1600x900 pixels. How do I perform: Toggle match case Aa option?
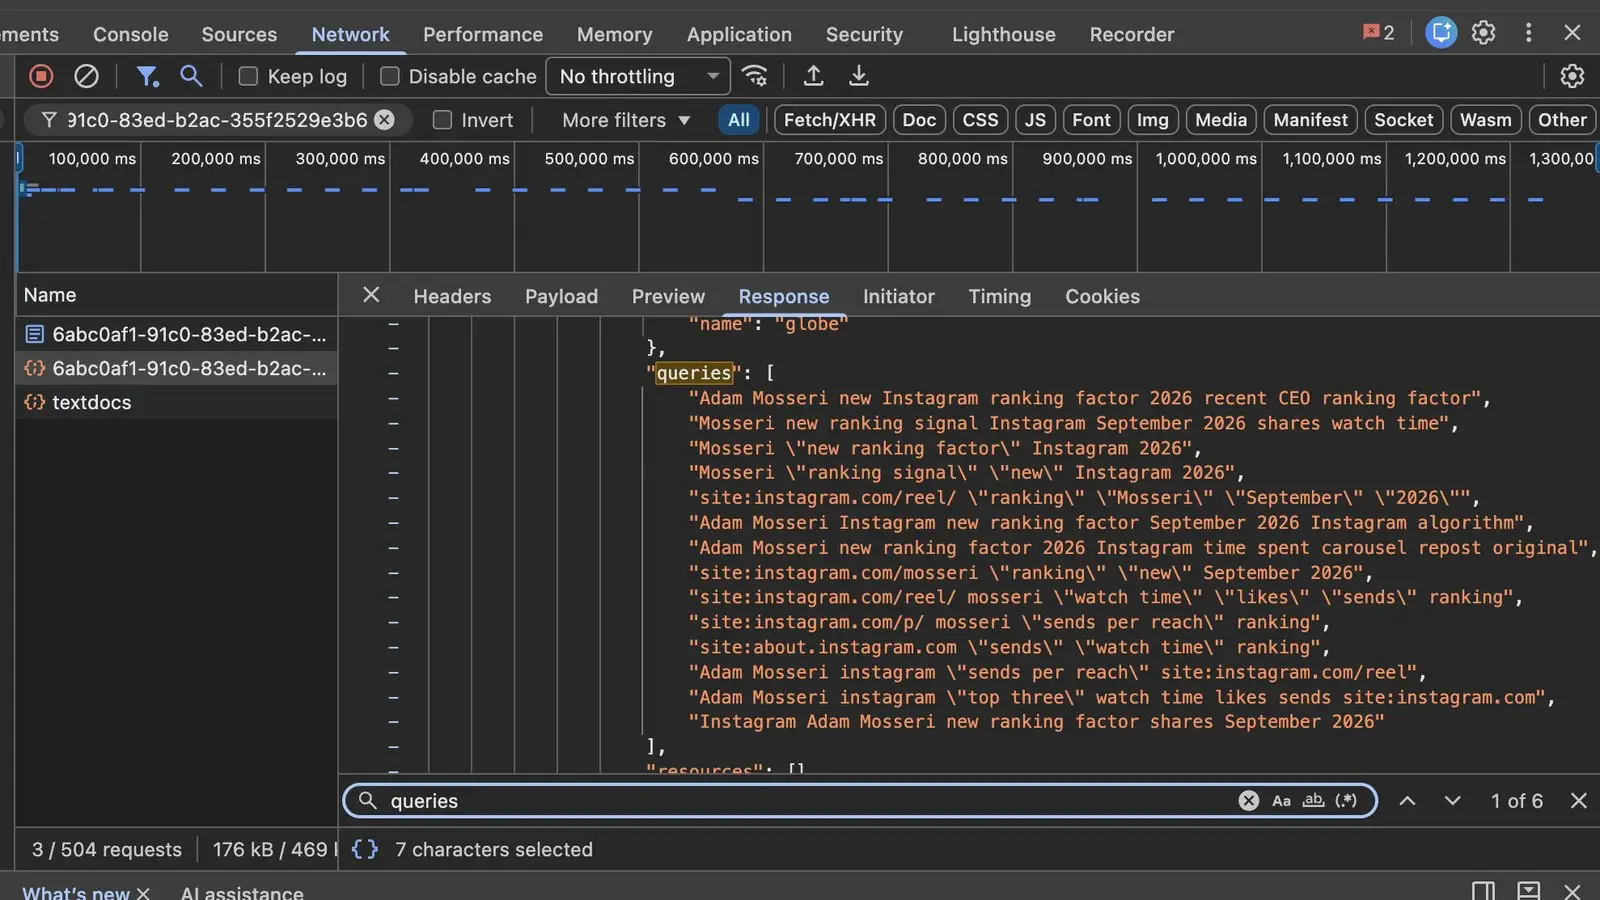pyautogui.click(x=1281, y=801)
